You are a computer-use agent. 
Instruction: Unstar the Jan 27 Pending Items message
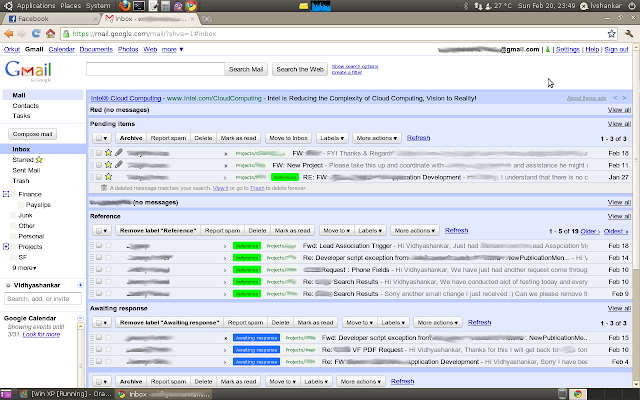[109, 177]
